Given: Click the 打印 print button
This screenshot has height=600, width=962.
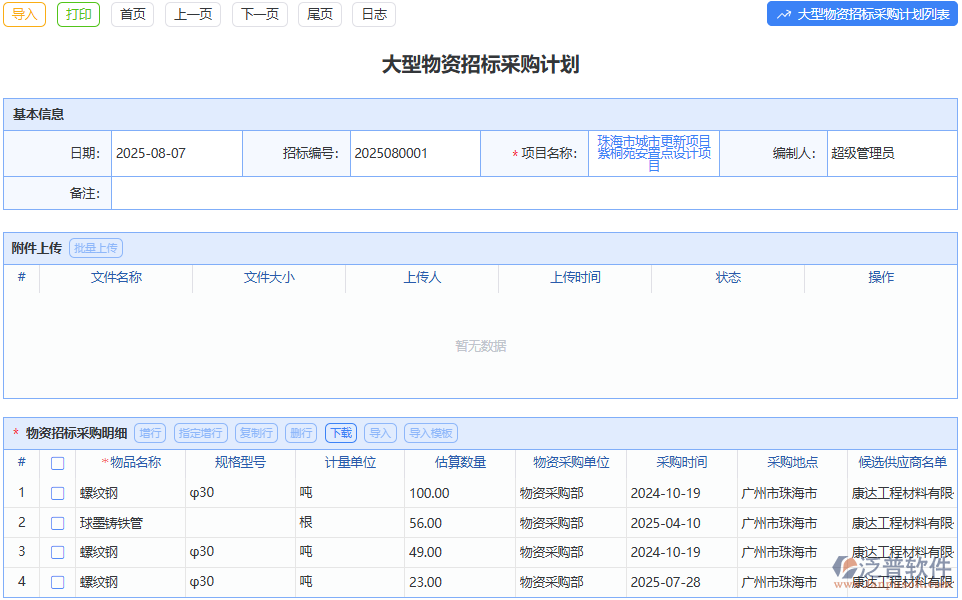Looking at the screenshot, I should tap(78, 15).
